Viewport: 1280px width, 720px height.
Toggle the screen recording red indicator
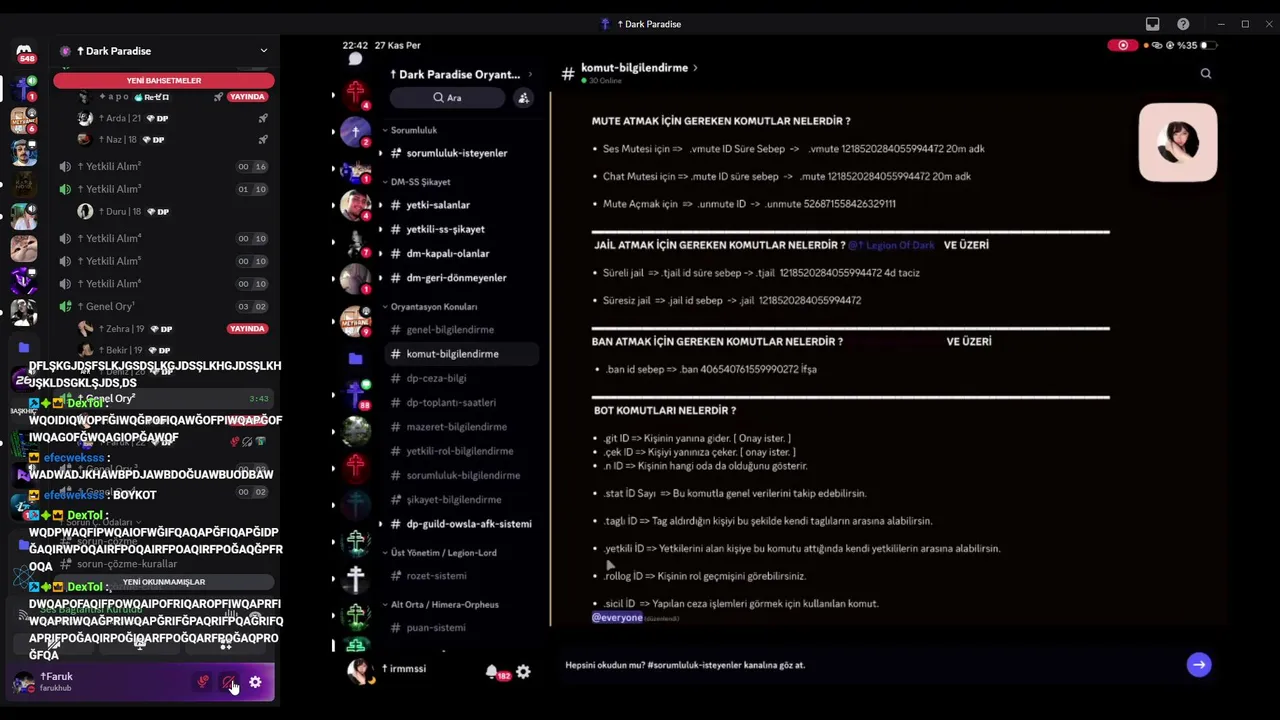coord(1123,45)
